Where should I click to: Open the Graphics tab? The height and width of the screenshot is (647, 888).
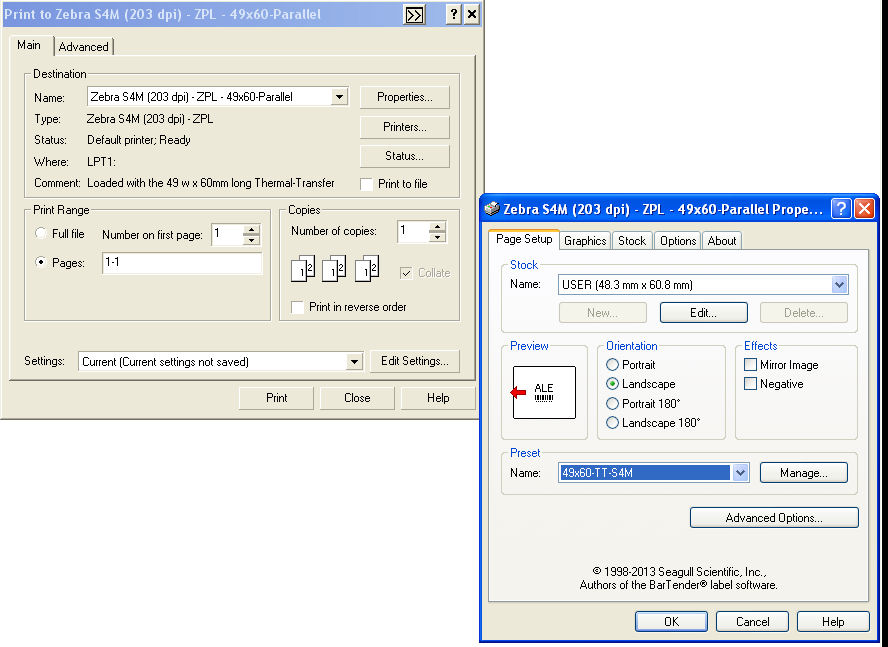pyautogui.click(x=585, y=241)
